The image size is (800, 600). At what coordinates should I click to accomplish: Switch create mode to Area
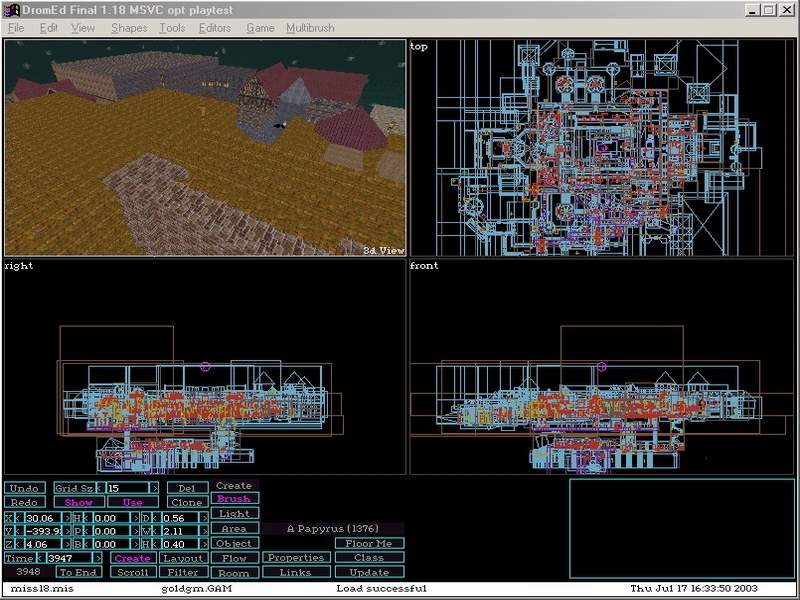234,529
